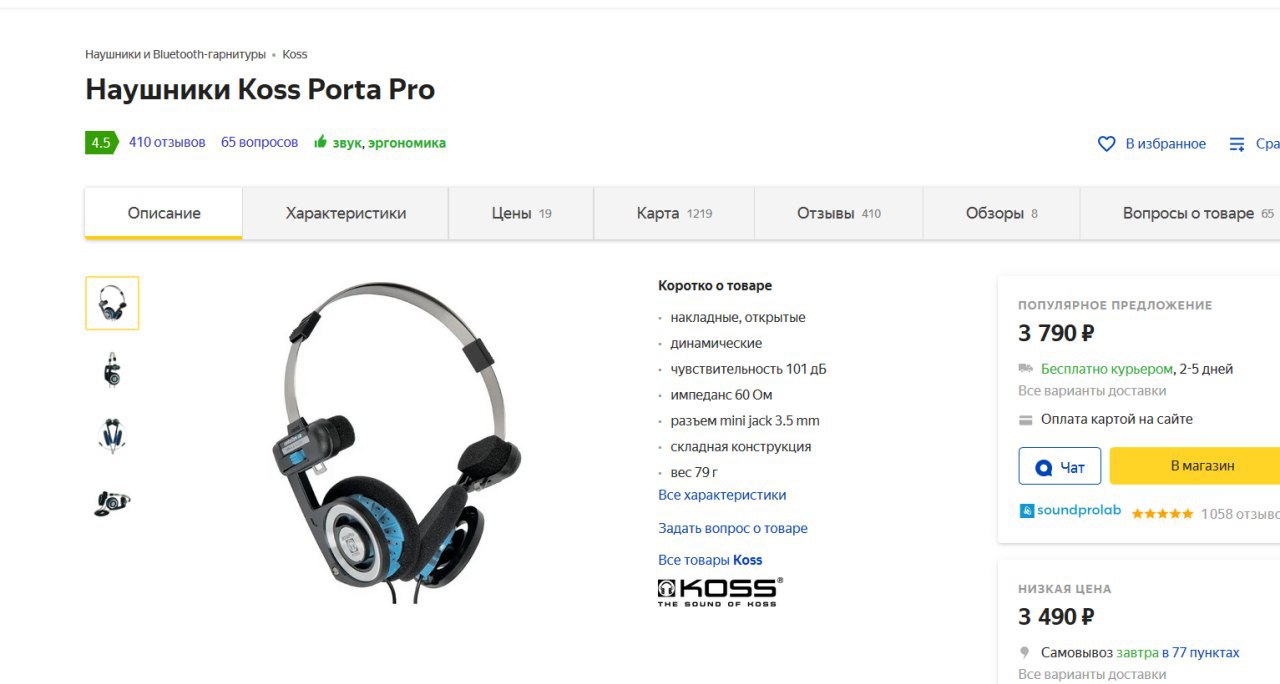This screenshot has width=1280, height=684.
Task: Click the 4.5 rating badge
Action: (100, 143)
